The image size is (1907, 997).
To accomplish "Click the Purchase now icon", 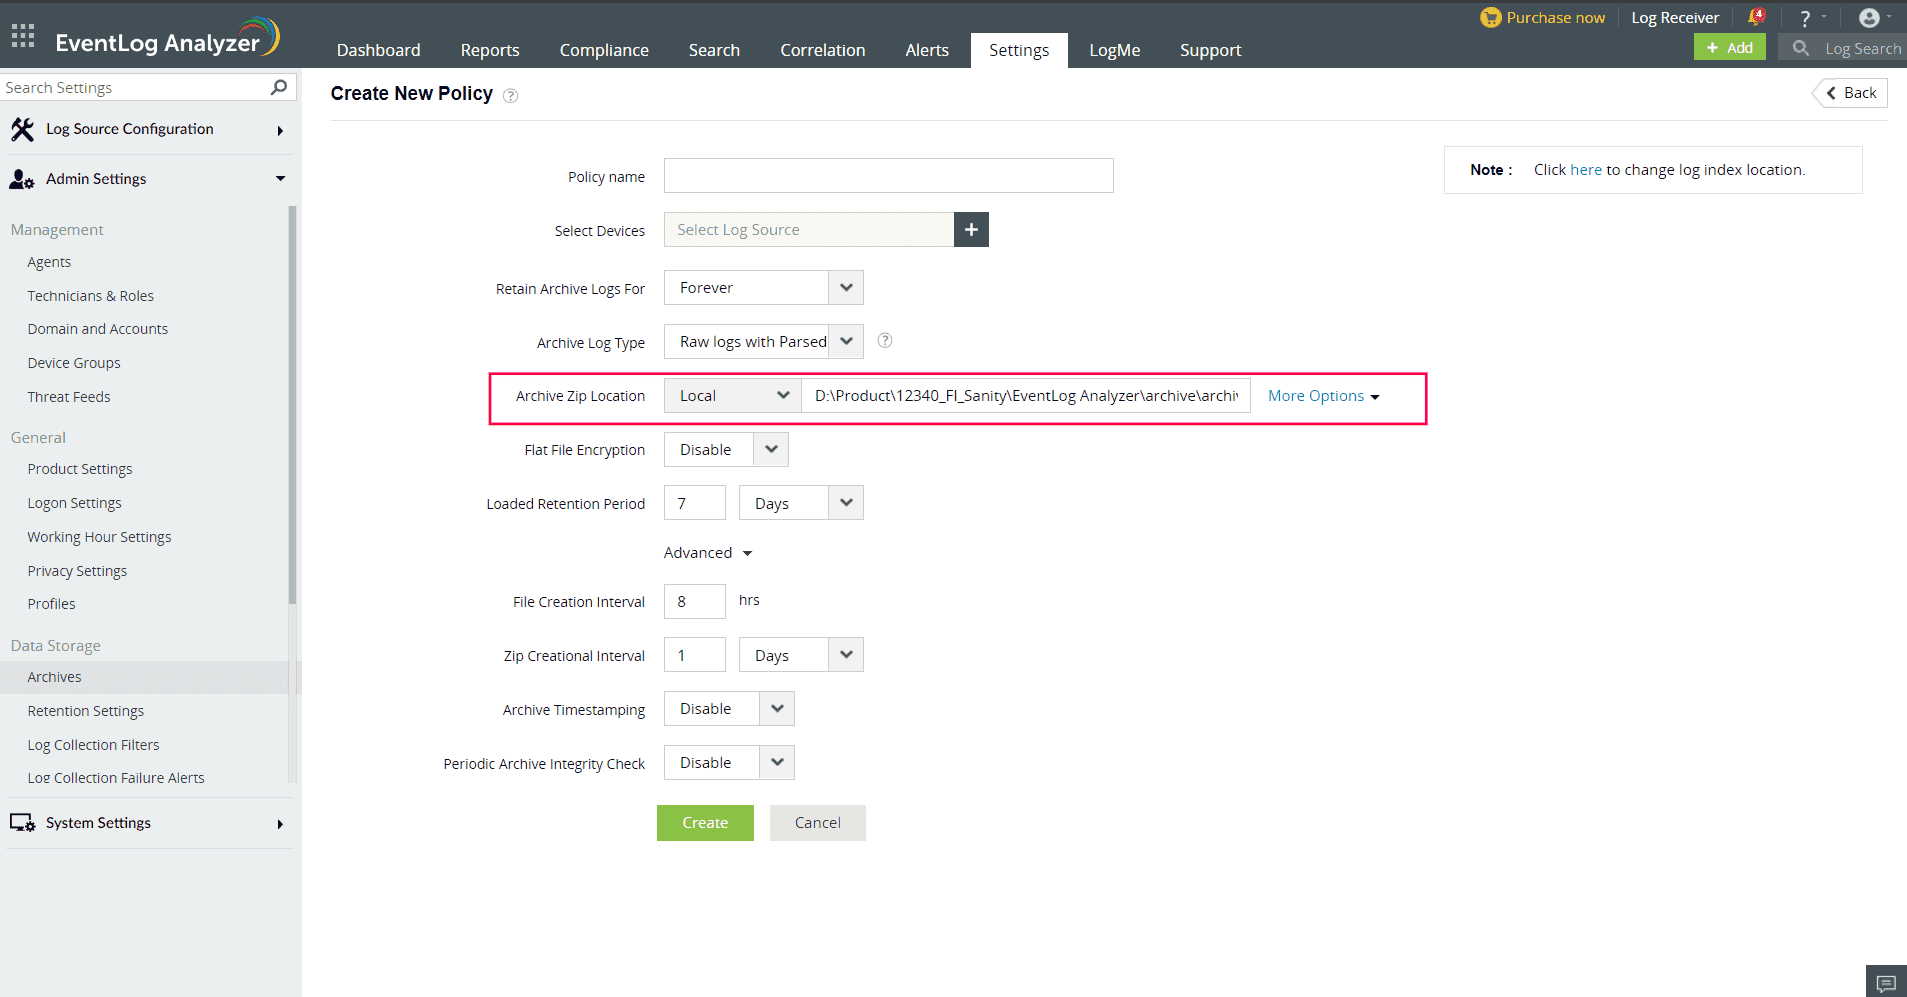I will 1491,17.
